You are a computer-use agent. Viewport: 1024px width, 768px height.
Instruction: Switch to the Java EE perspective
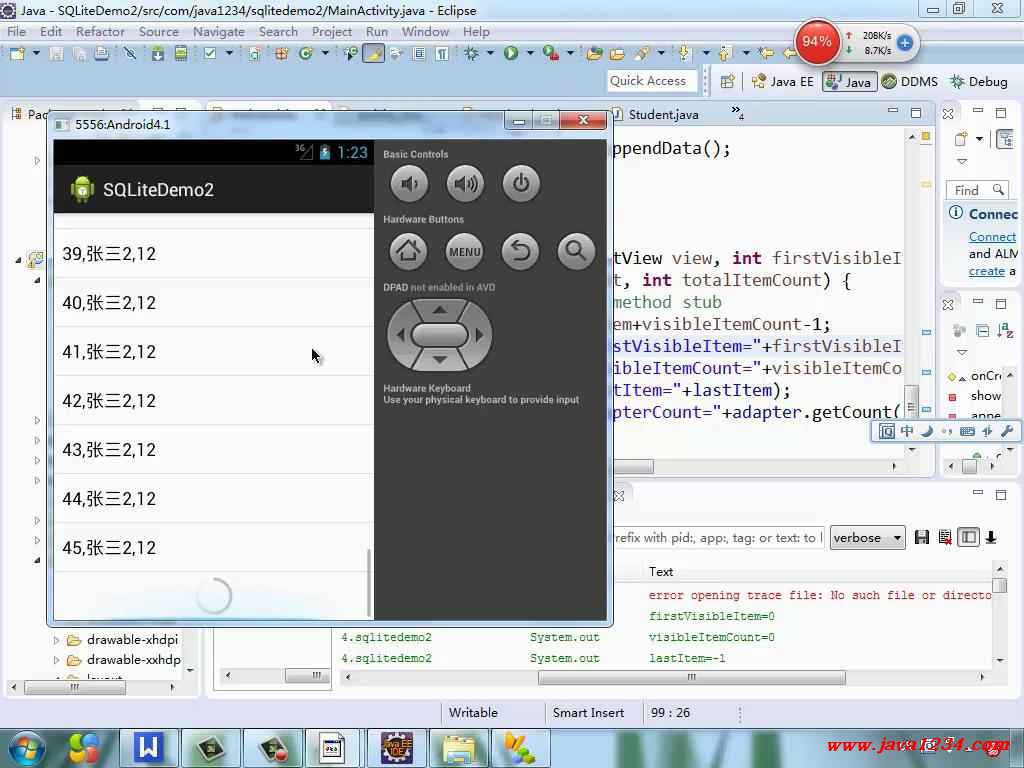782,82
